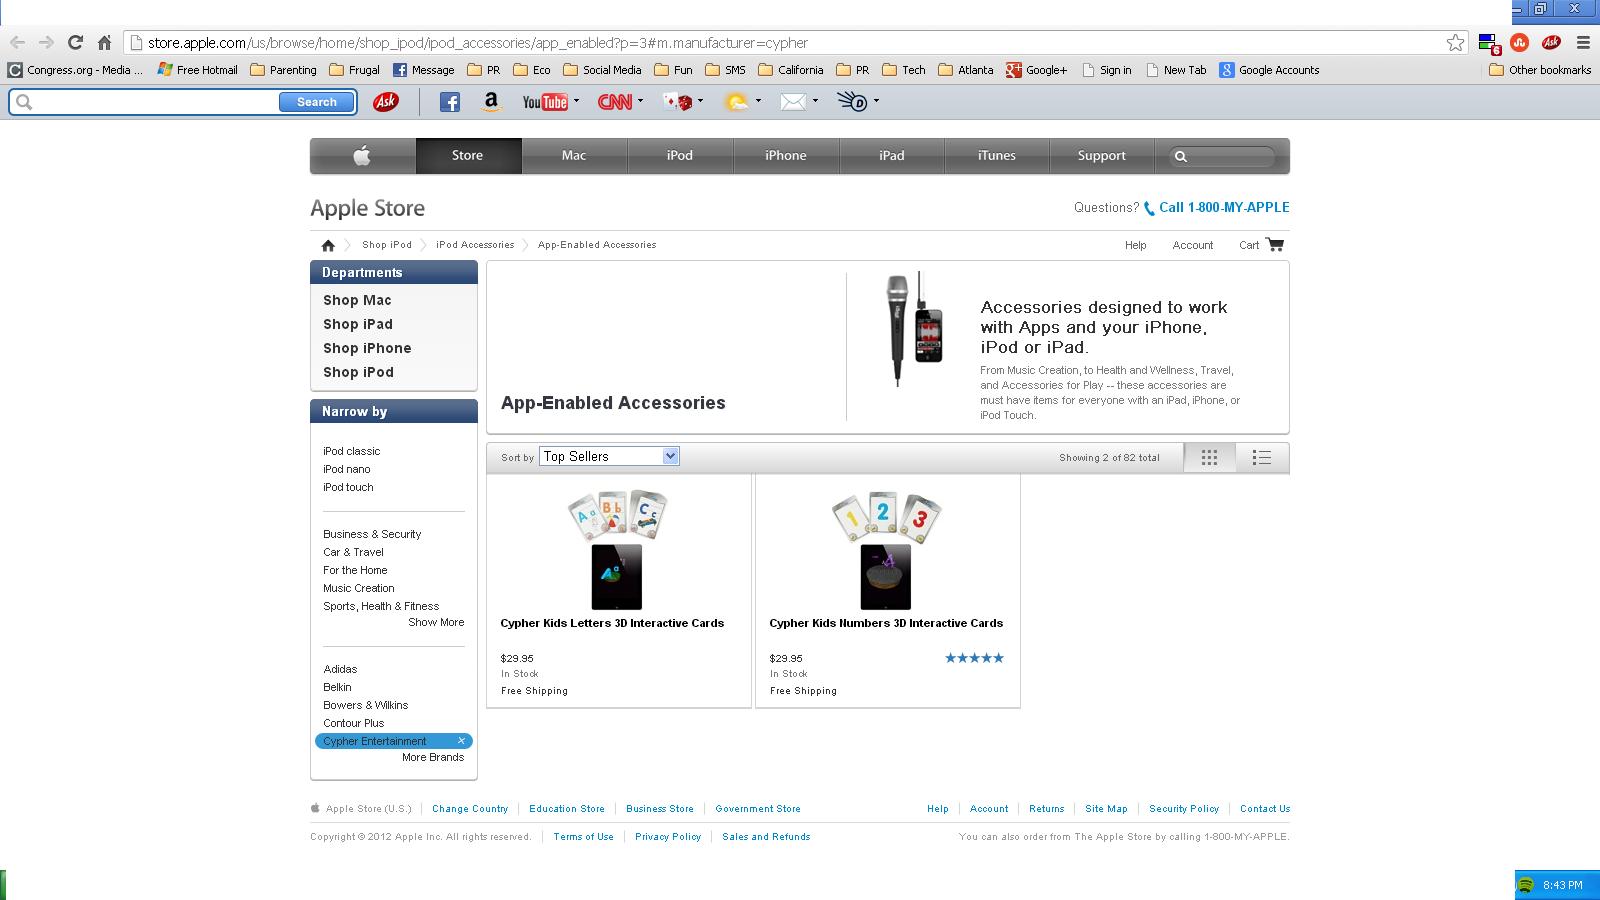Open the iTunes navigation tab
The image size is (1600, 900).
(996, 156)
